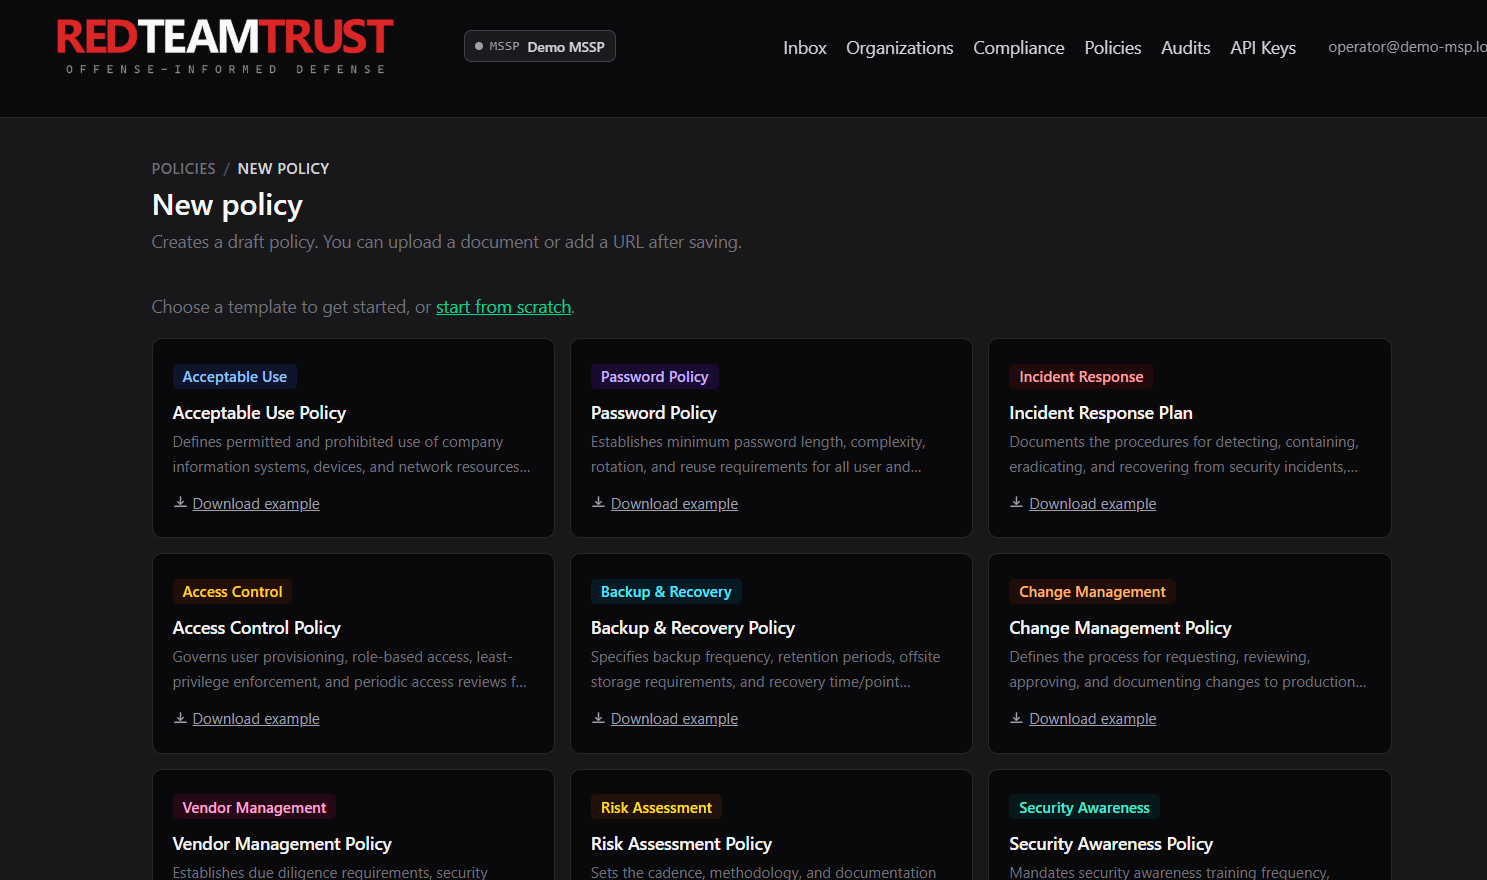Click the 'start from scratch' link

click(503, 307)
